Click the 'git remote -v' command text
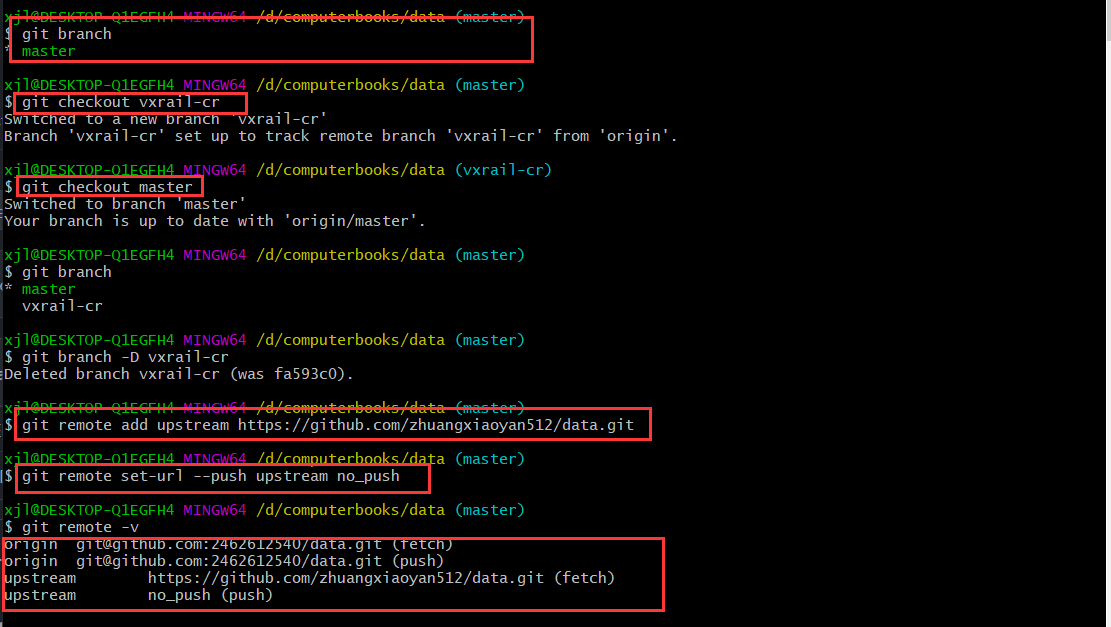This screenshot has width=1111, height=627. point(80,527)
